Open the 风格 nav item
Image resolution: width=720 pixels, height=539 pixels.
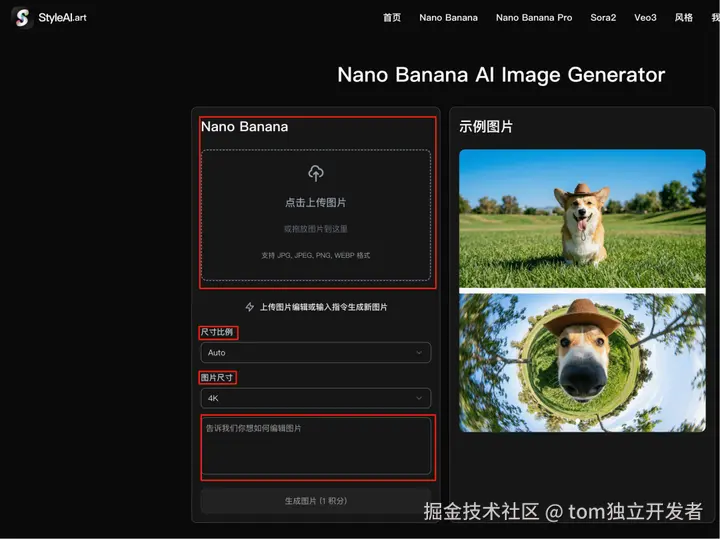683,17
